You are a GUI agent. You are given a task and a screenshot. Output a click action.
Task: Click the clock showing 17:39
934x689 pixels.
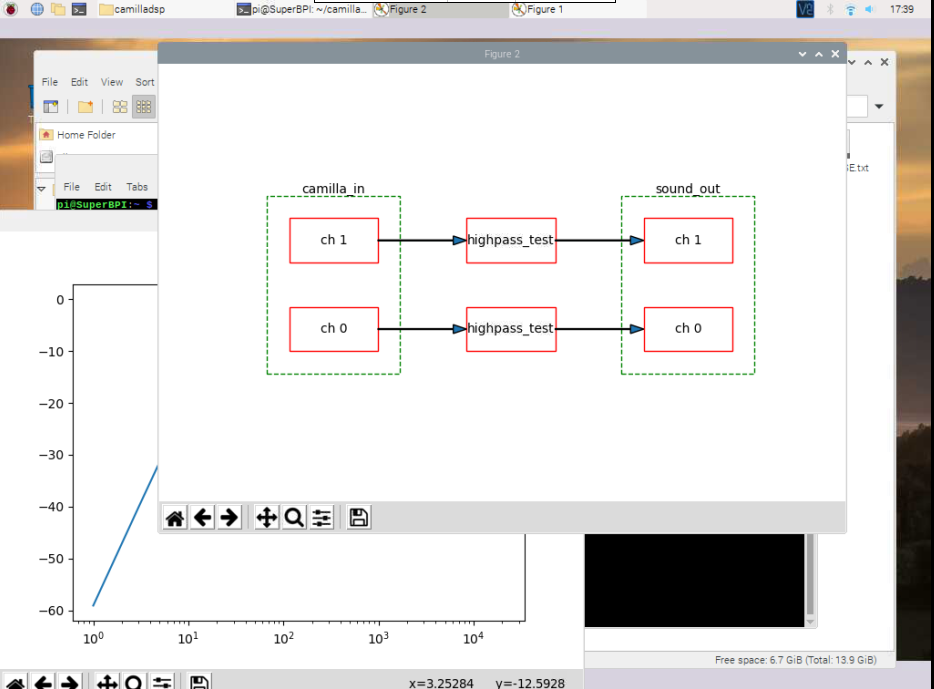click(902, 9)
